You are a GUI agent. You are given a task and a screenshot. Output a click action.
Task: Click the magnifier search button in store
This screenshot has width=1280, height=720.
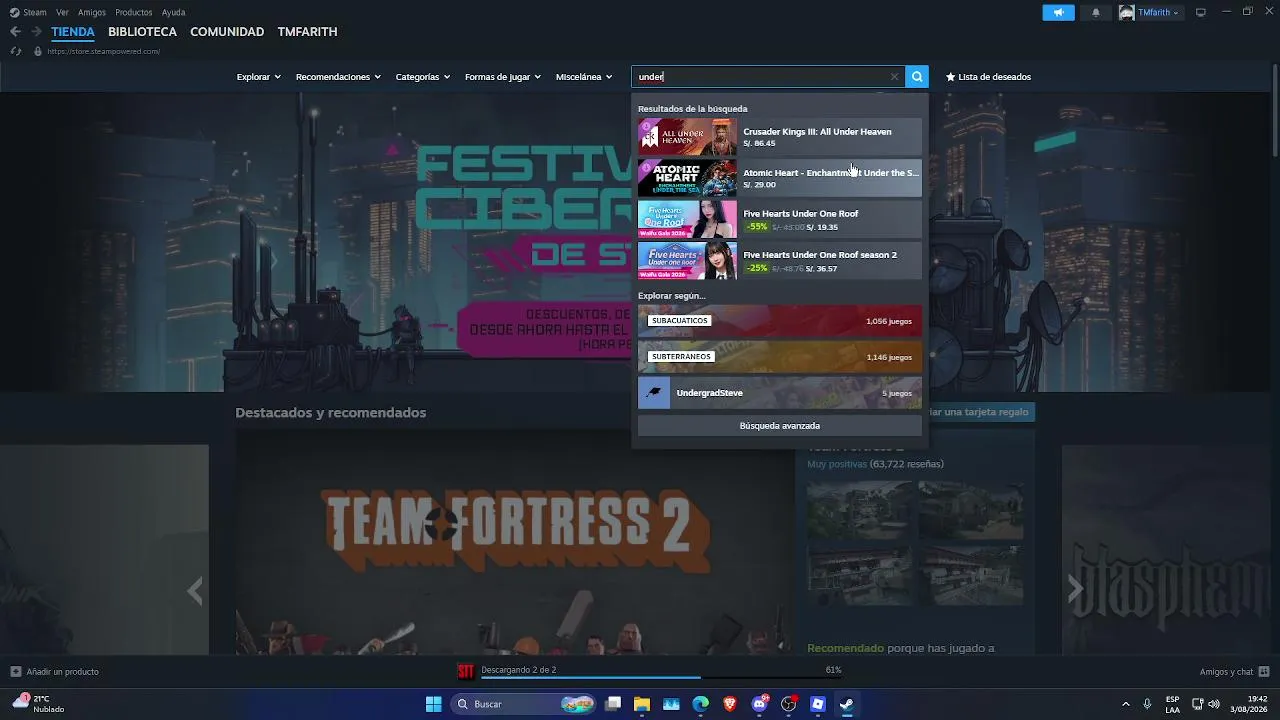917,77
